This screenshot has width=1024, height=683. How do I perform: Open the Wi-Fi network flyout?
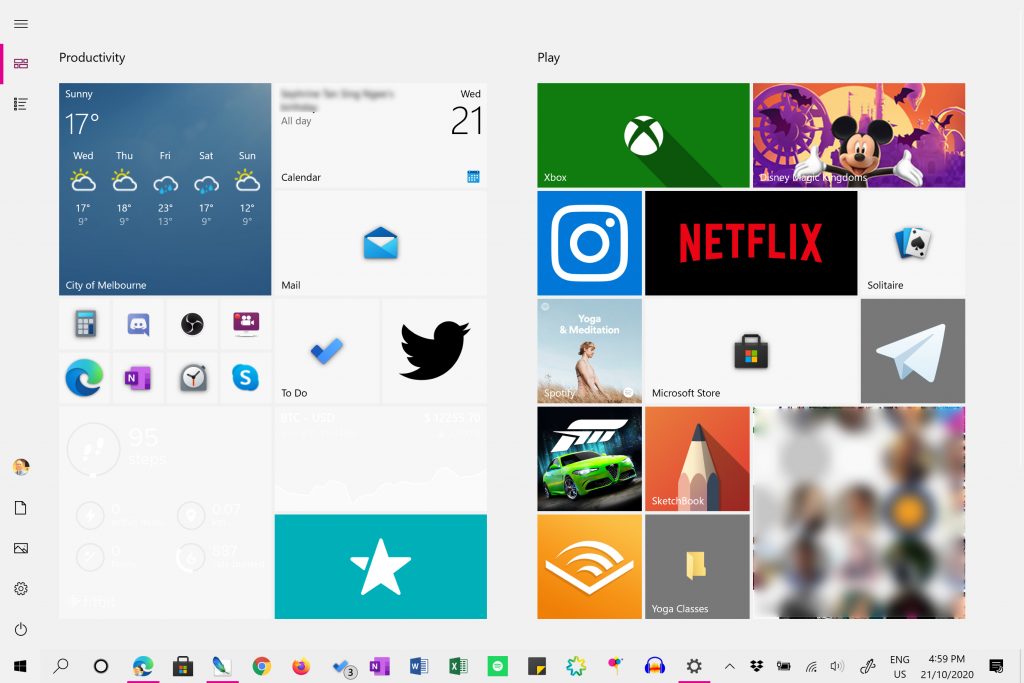811,666
